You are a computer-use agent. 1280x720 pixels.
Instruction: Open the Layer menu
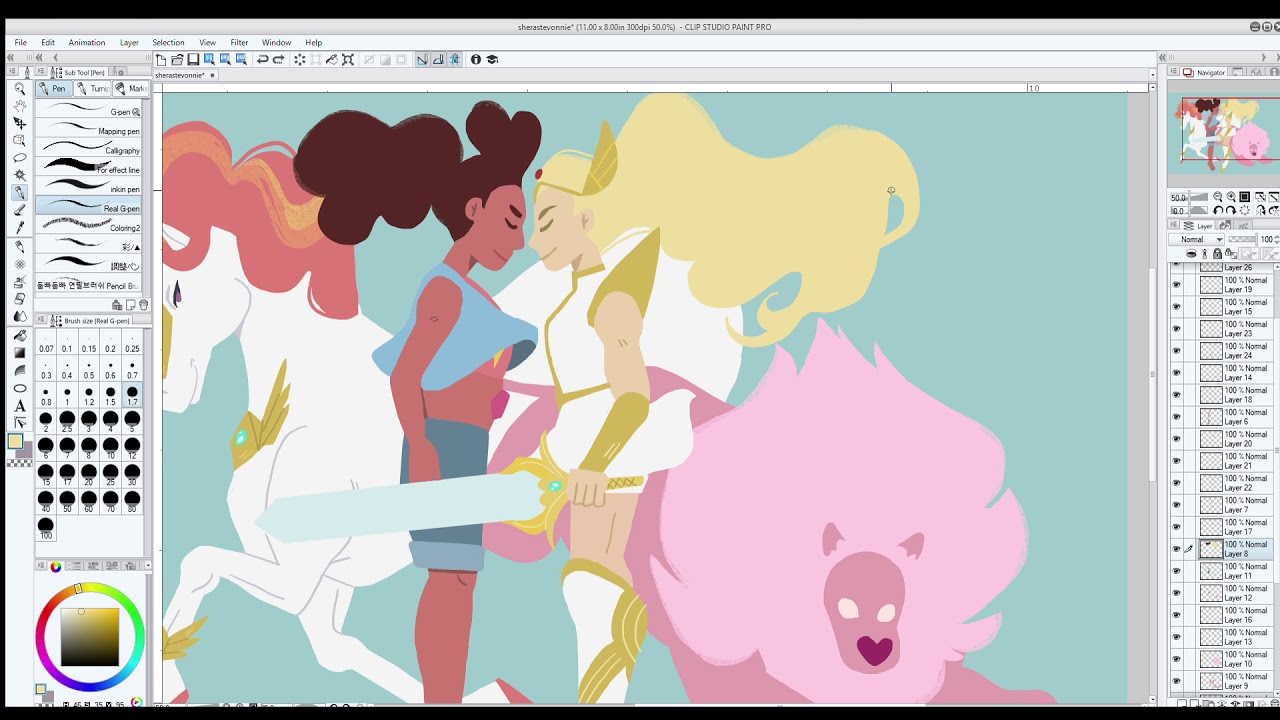coord(129,43)
